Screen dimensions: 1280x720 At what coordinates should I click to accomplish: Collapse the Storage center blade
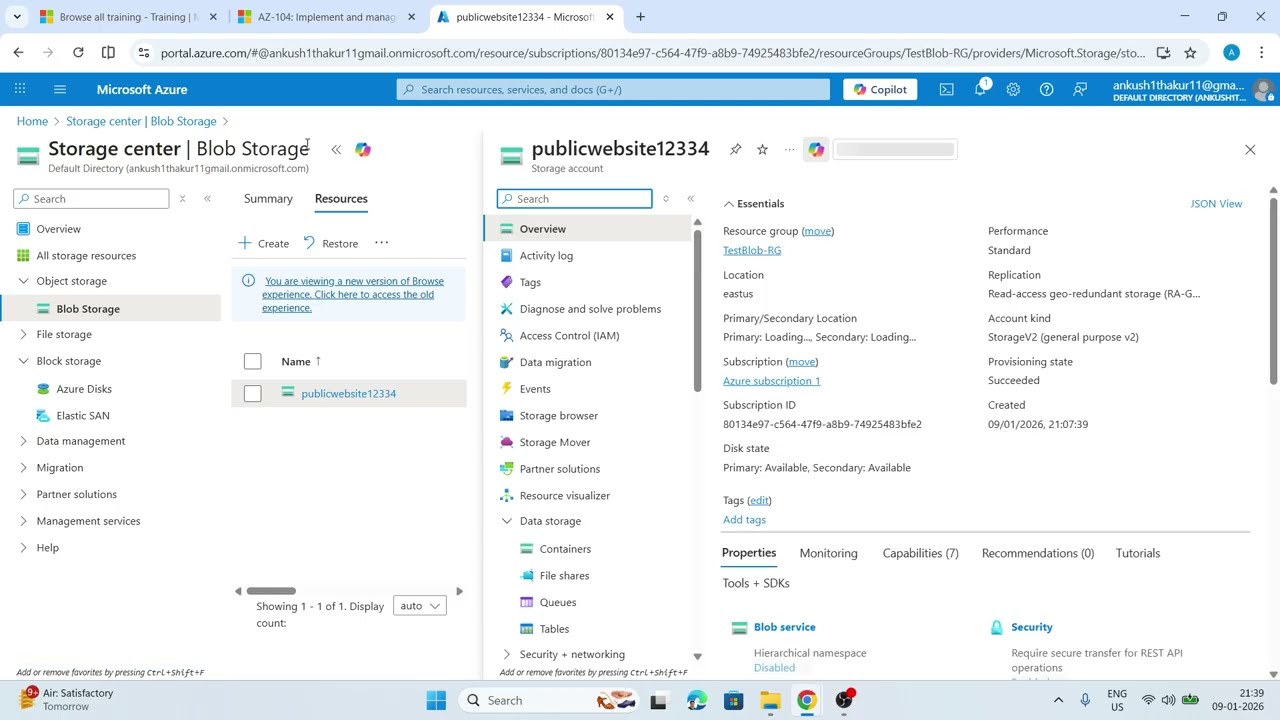pos(336,149)
